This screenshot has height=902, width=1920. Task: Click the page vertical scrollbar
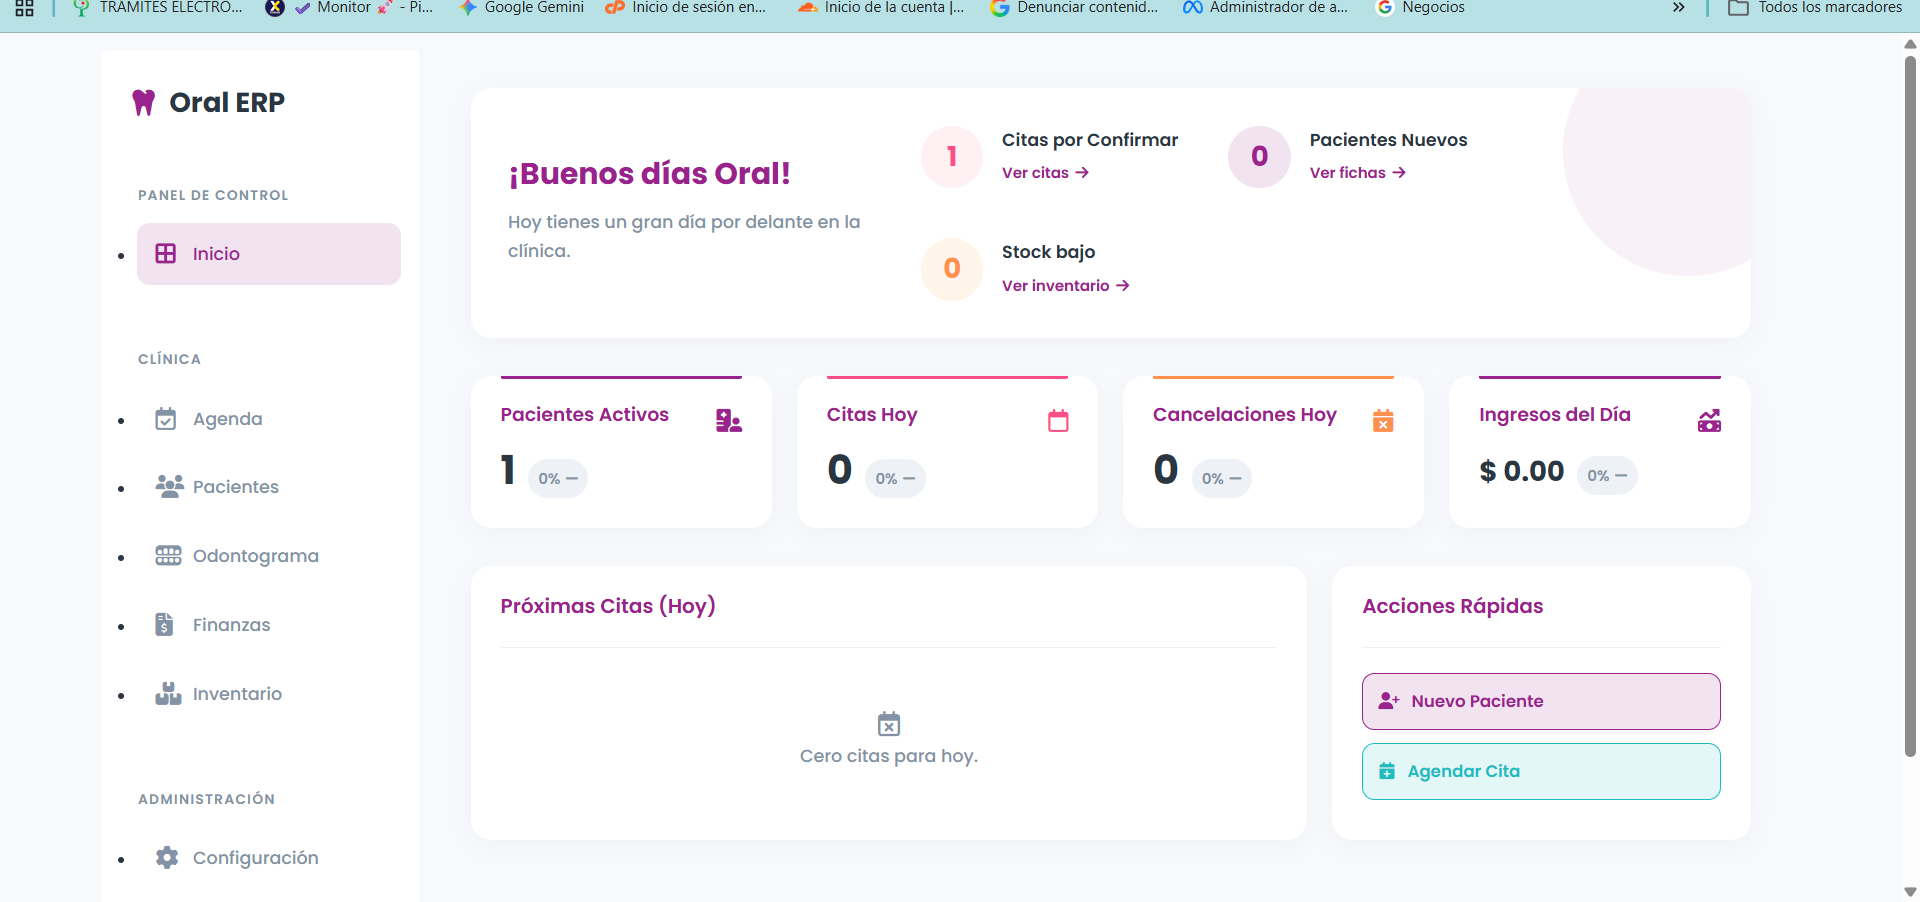point(1910,405)
